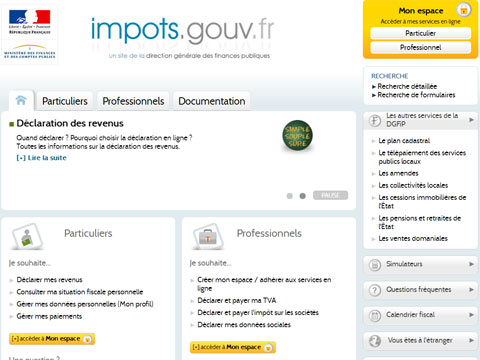Click the Ministère des Finances logo

coord(30,51)
